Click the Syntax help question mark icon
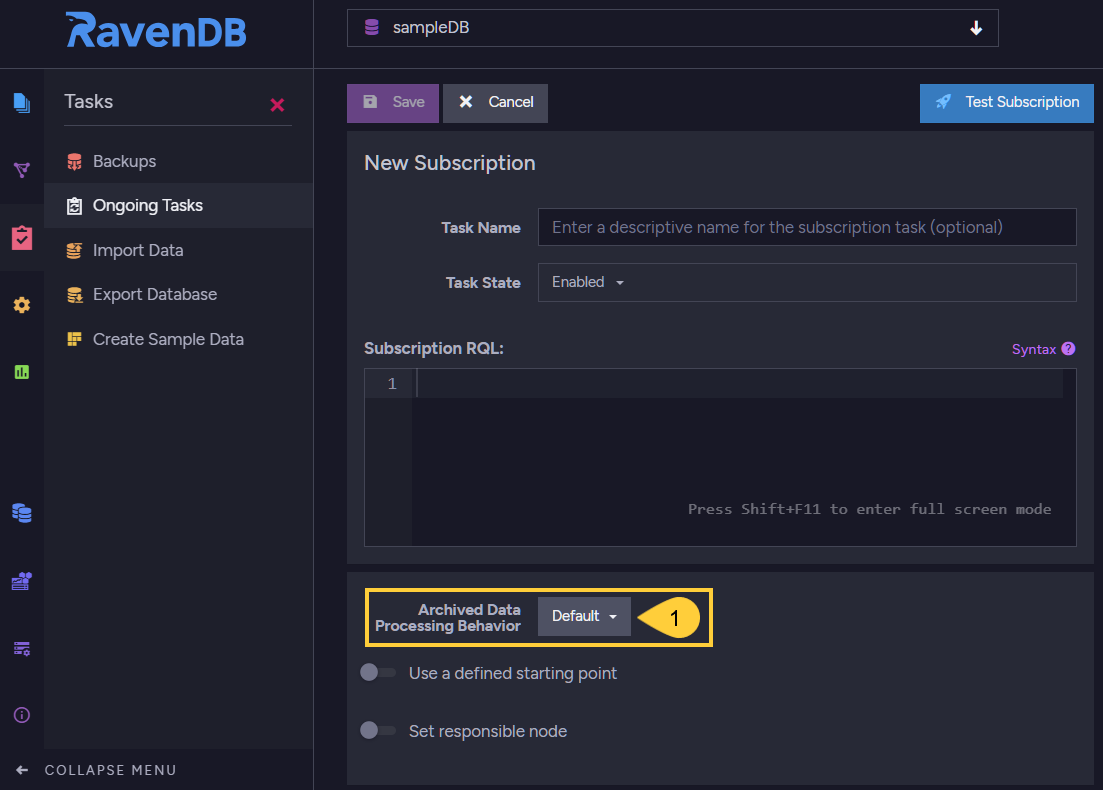 tap(1068, 349)
